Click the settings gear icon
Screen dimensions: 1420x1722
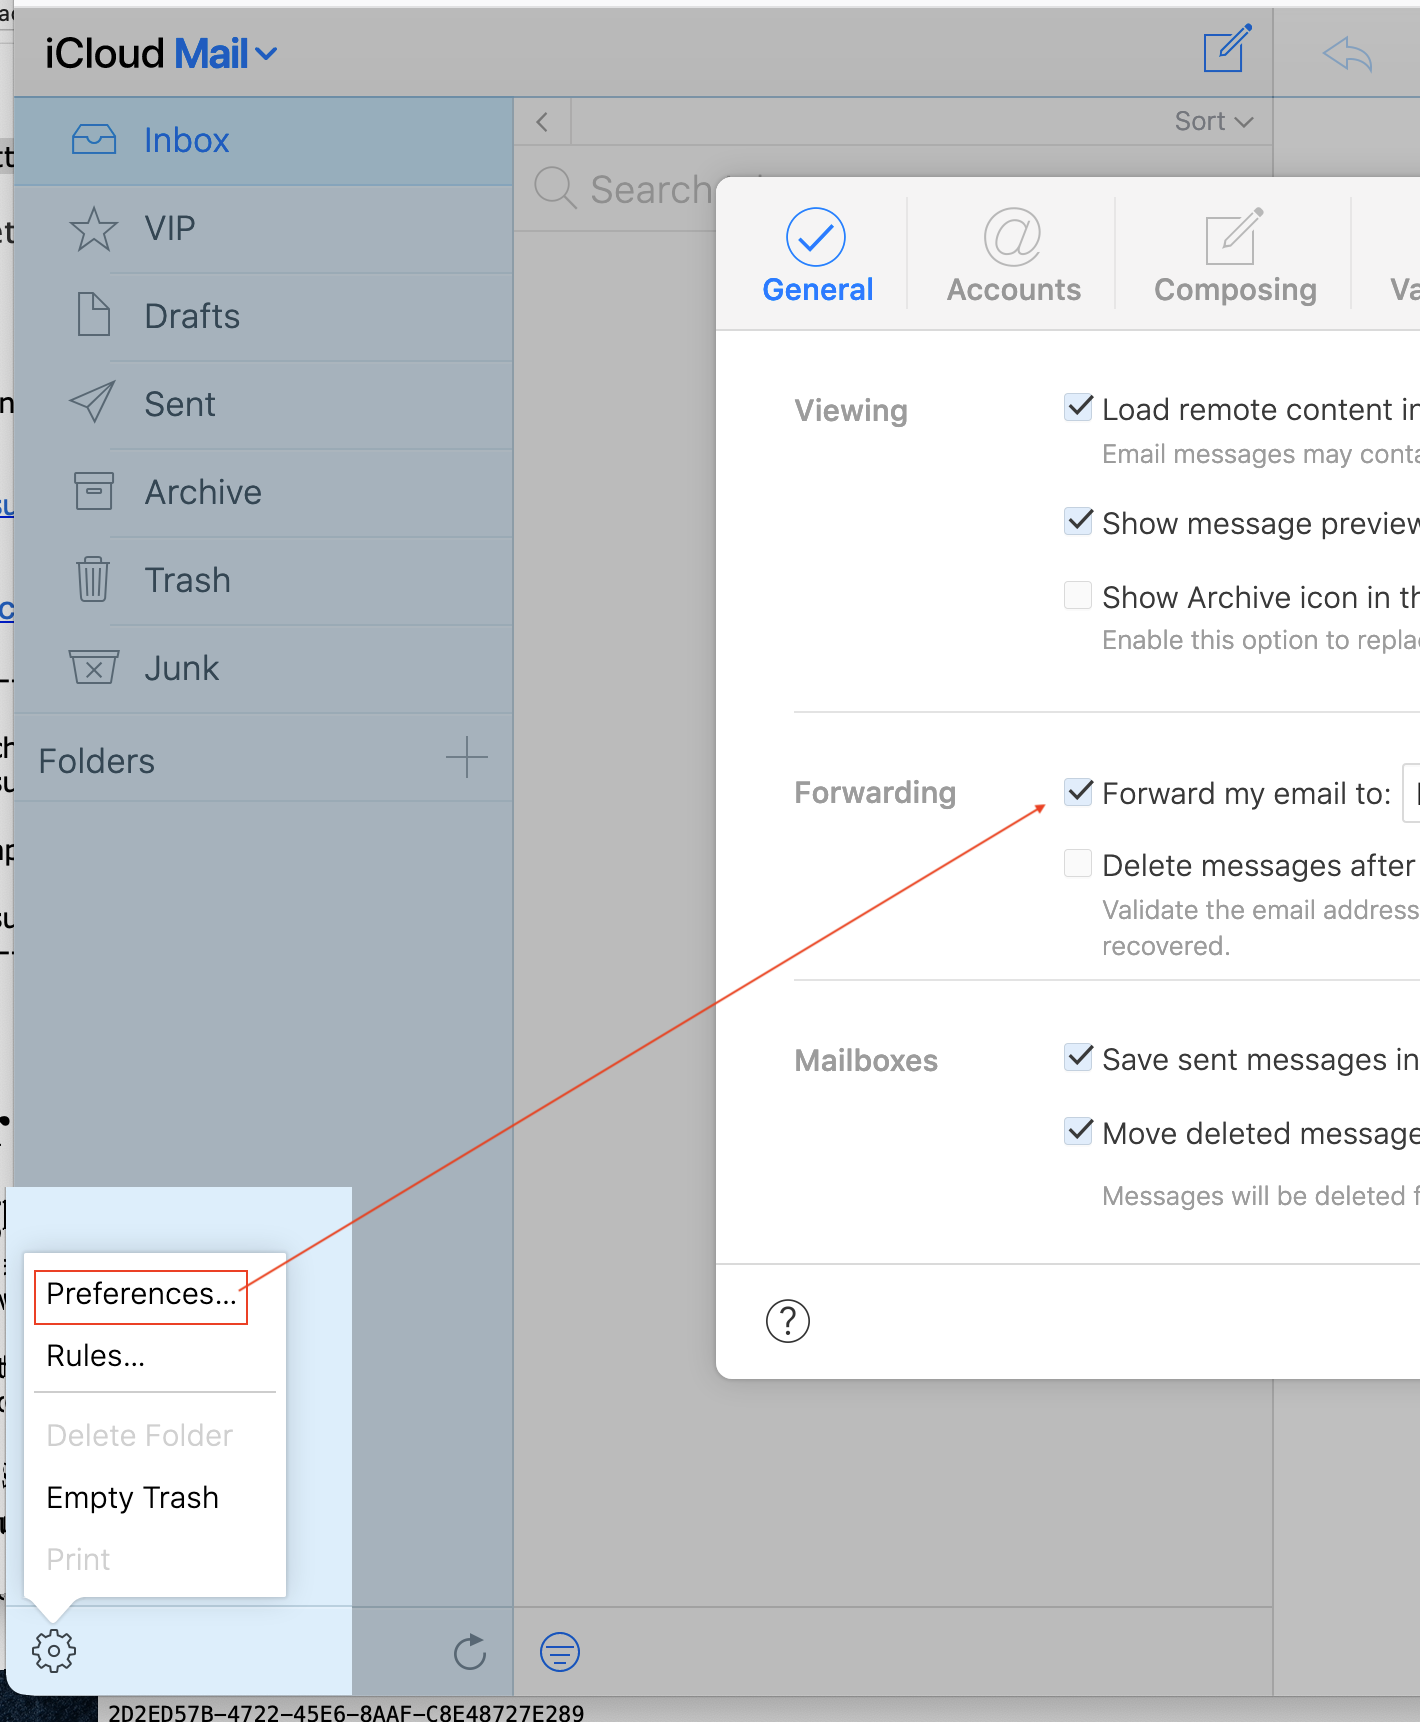coord(54,1651)
